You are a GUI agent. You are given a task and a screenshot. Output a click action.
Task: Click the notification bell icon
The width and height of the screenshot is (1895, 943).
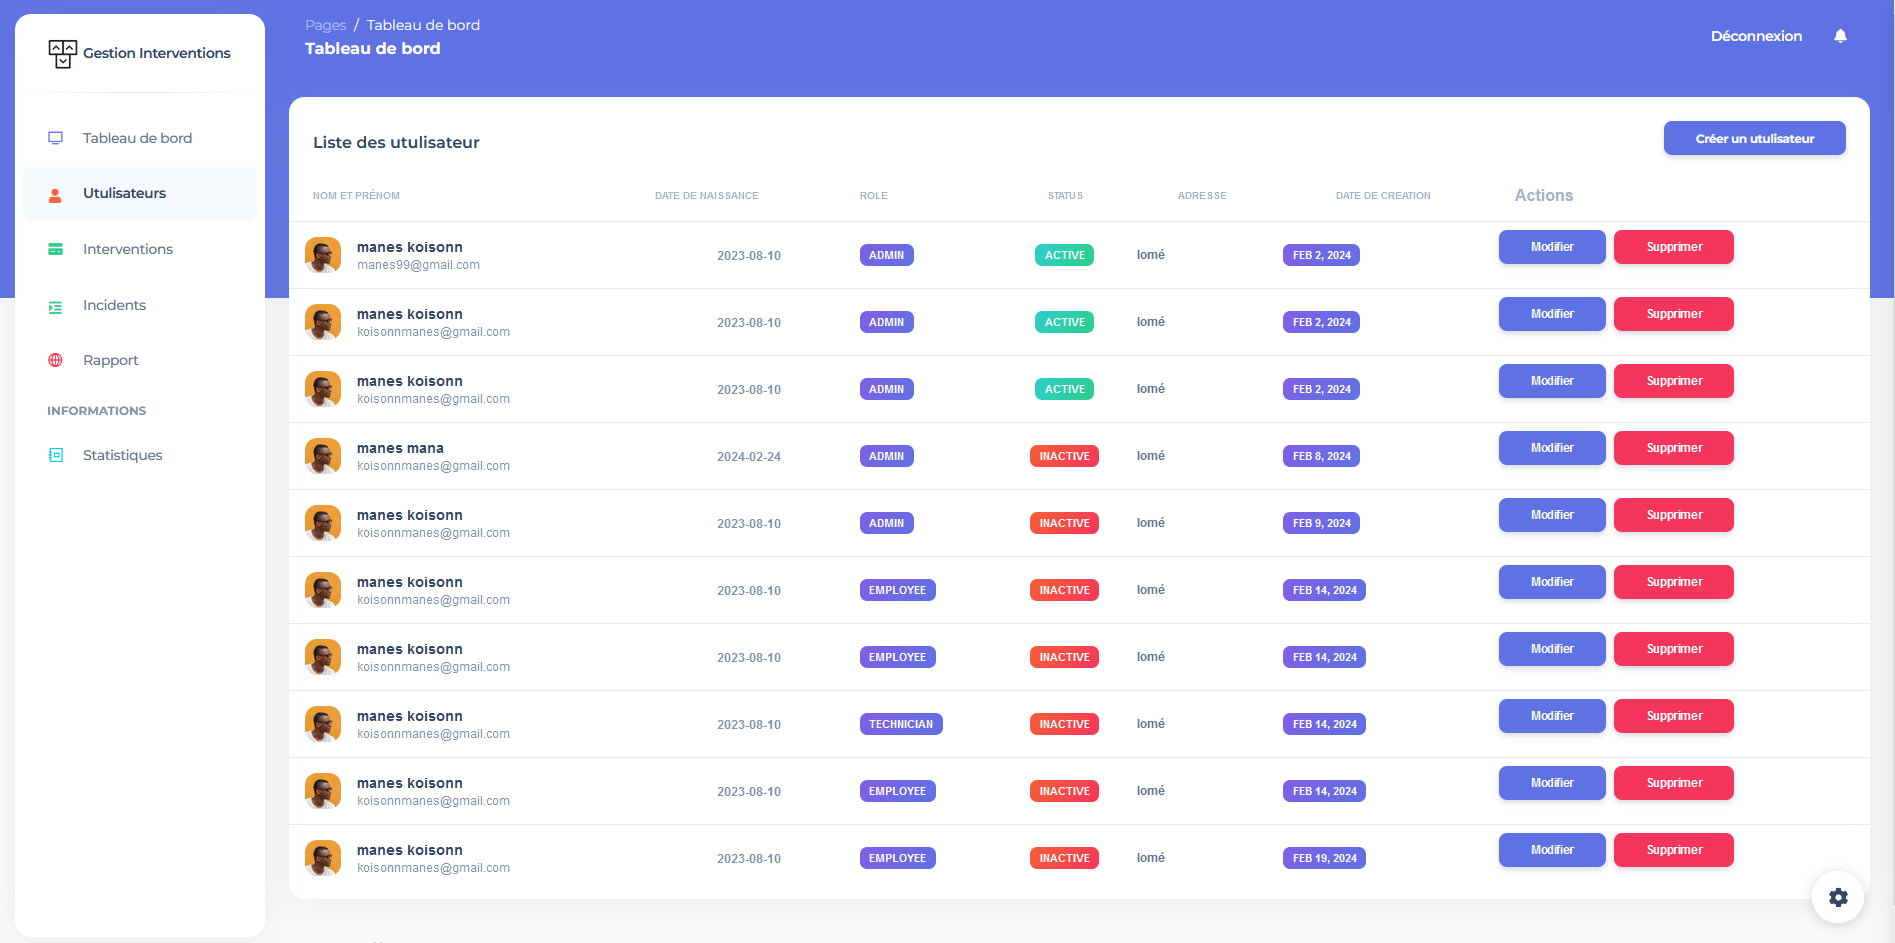click(1840, 36)
